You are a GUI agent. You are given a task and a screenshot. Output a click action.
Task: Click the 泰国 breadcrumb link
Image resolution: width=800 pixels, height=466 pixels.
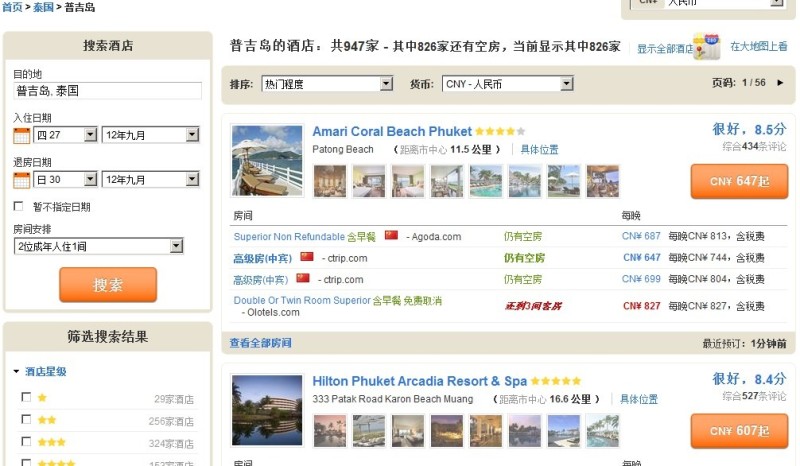pos(42,7)
